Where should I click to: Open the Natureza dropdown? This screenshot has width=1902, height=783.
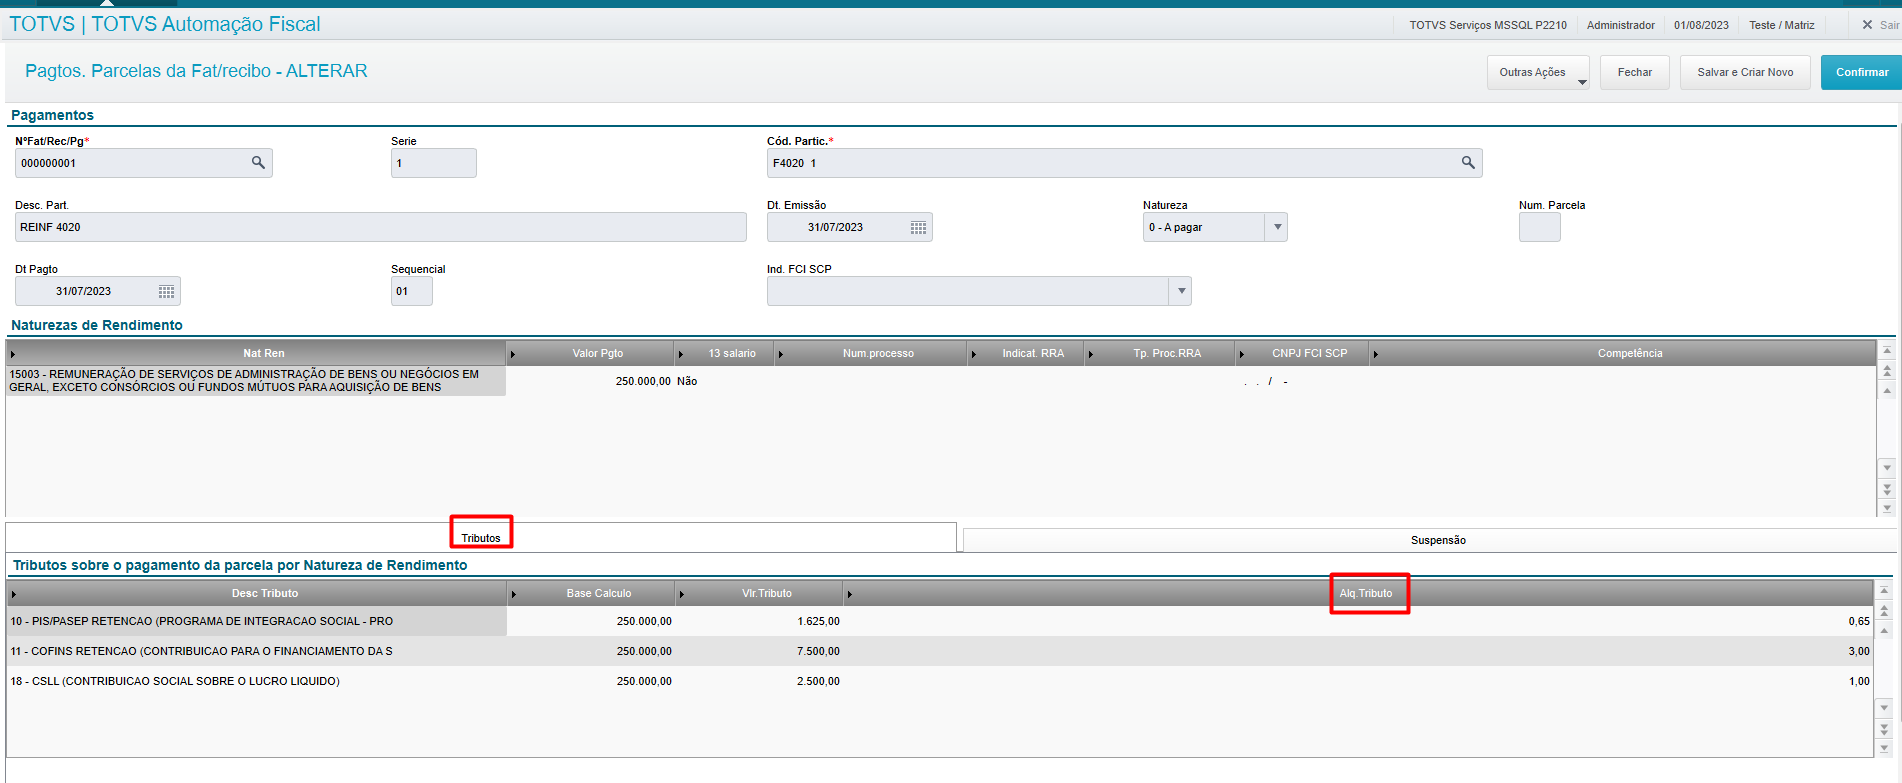(1276, 227)
